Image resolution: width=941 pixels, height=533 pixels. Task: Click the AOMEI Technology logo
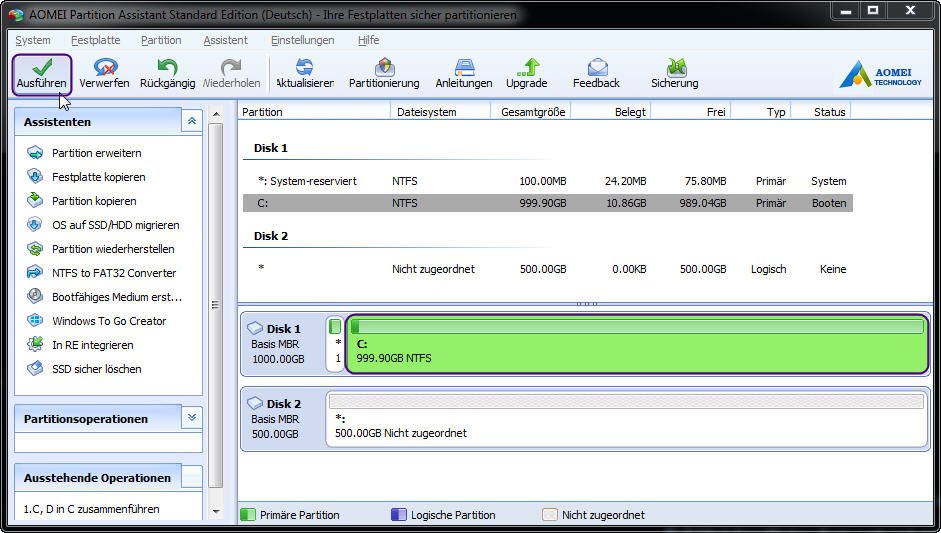[880, 74]
